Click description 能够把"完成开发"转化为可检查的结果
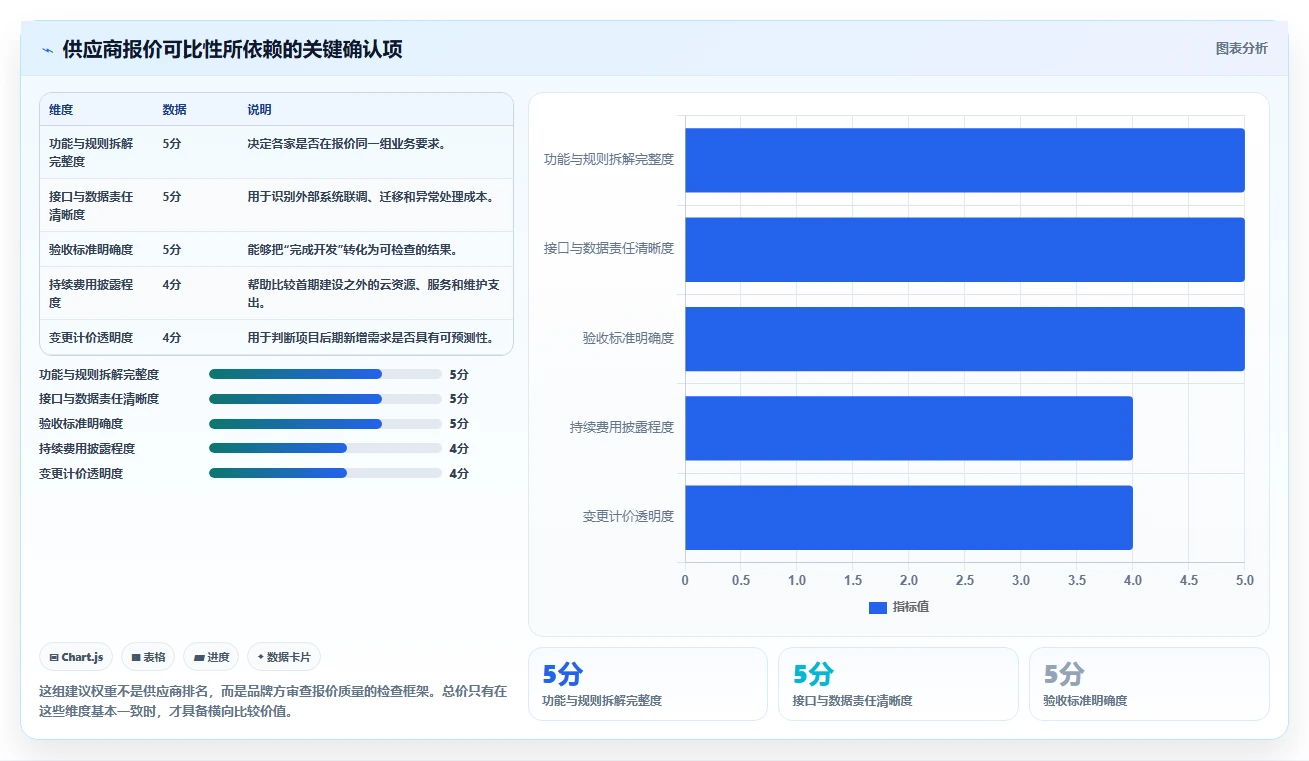Image resolution: width=1309 pixels, height=761 pixels. 354,249
